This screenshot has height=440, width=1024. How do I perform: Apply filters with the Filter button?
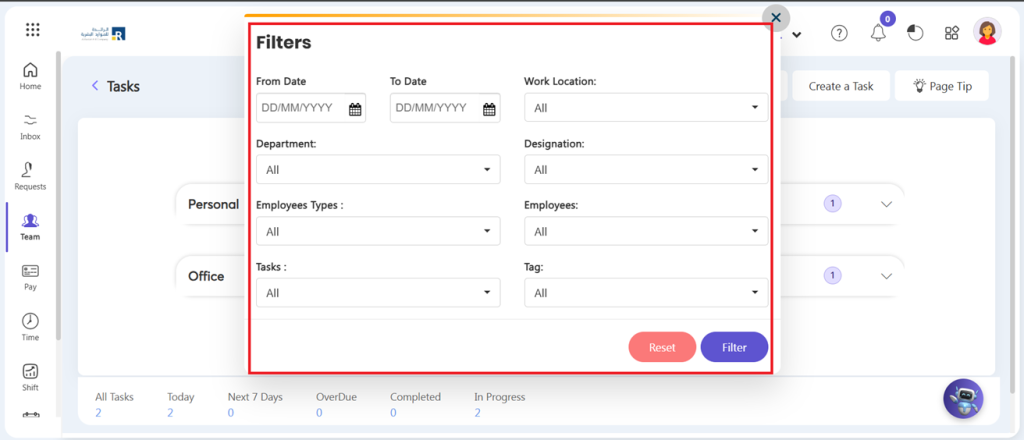734,347
